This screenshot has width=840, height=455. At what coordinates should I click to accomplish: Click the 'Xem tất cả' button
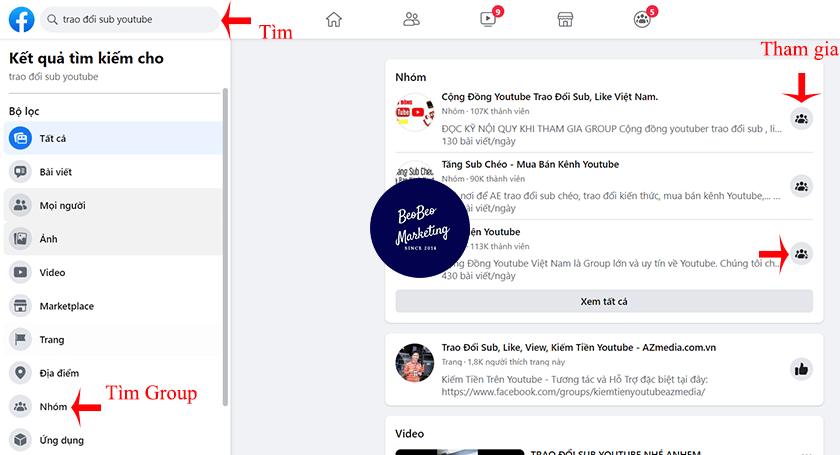point(604,302)
